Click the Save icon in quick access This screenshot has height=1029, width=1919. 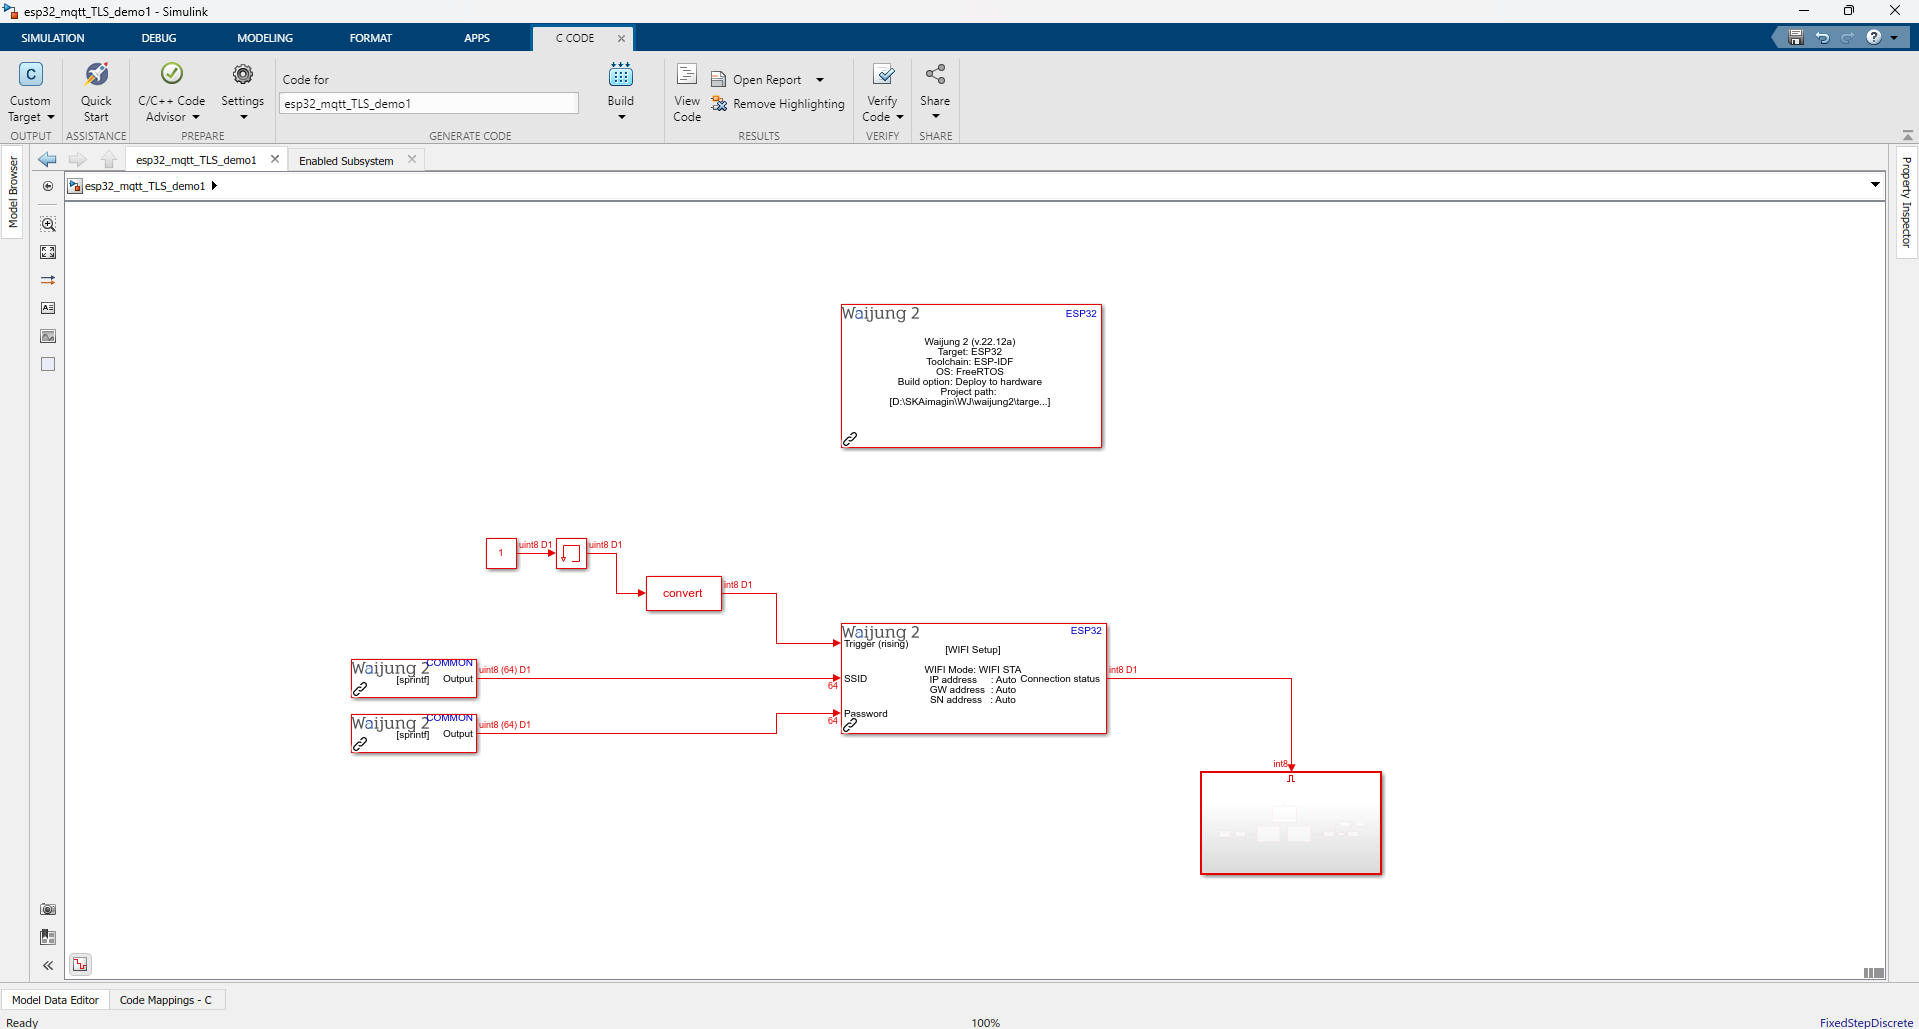click(1796, 38)
